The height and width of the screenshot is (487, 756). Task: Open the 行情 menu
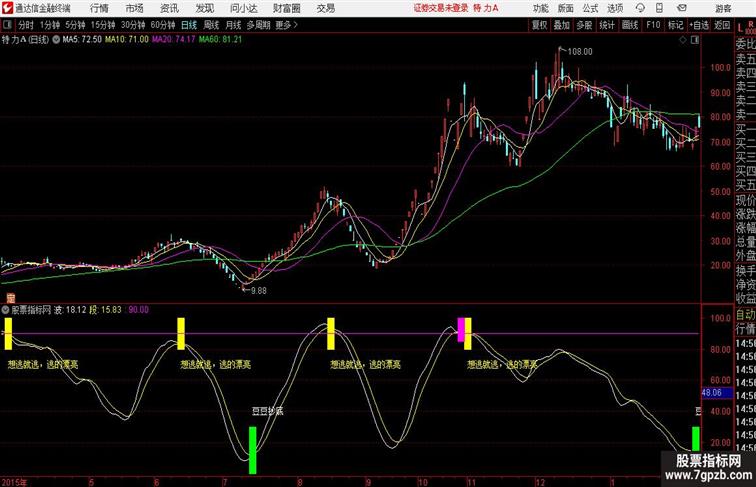99,8
